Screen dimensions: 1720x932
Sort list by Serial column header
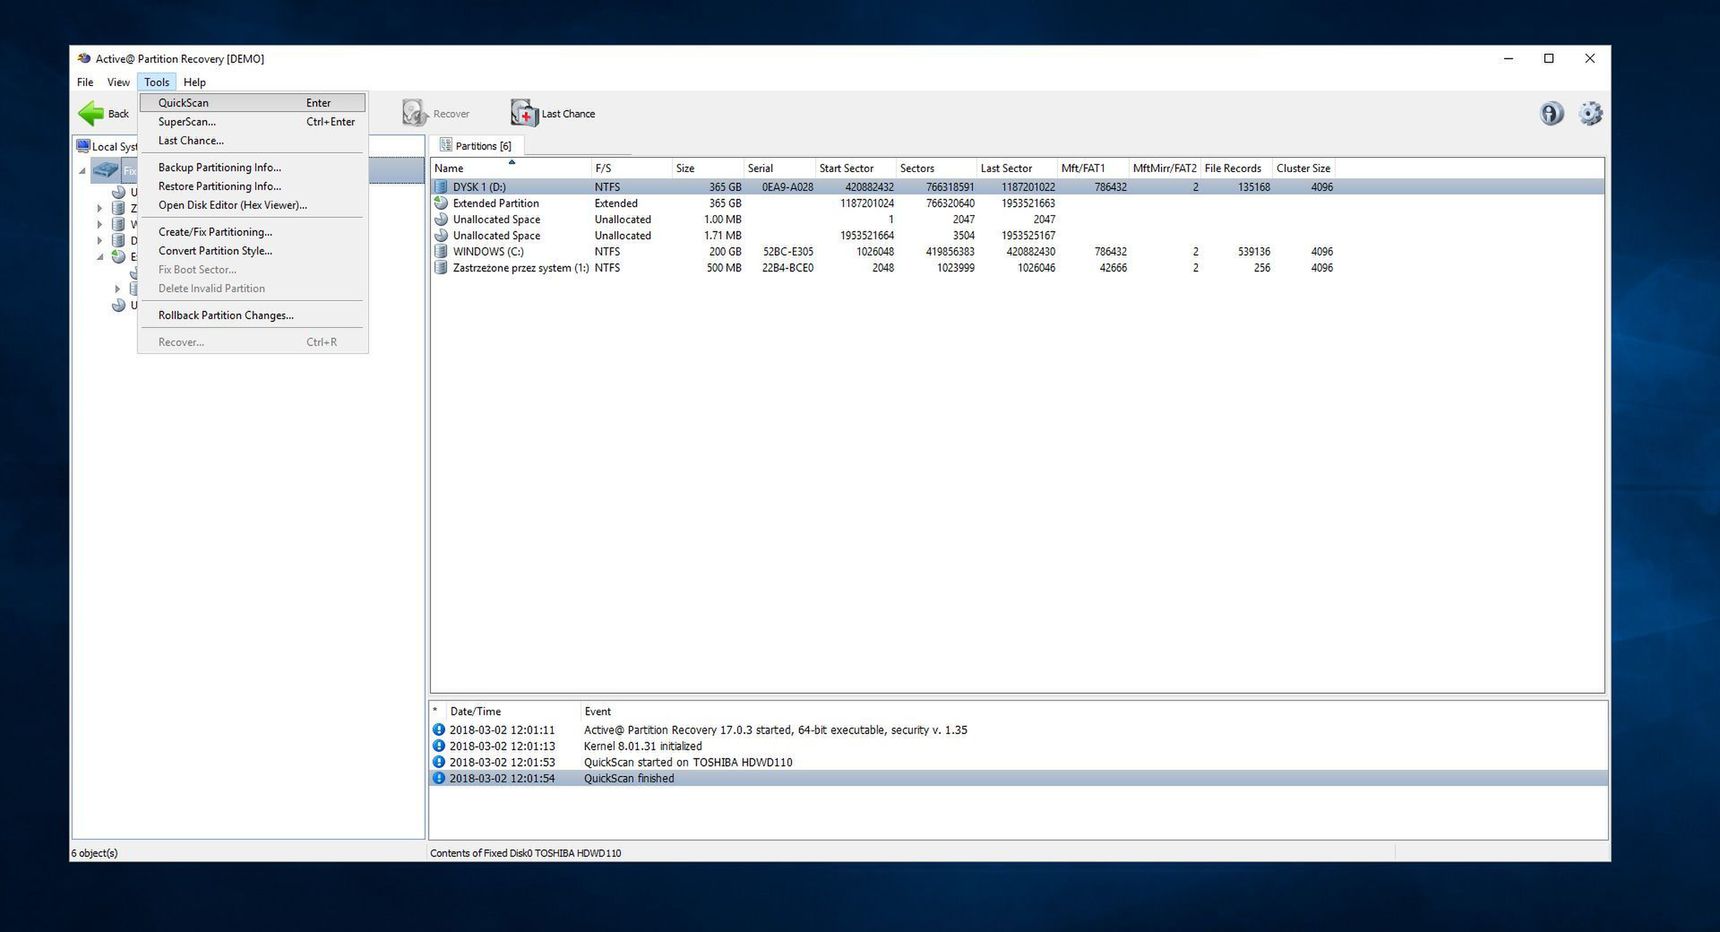[779, 168]
